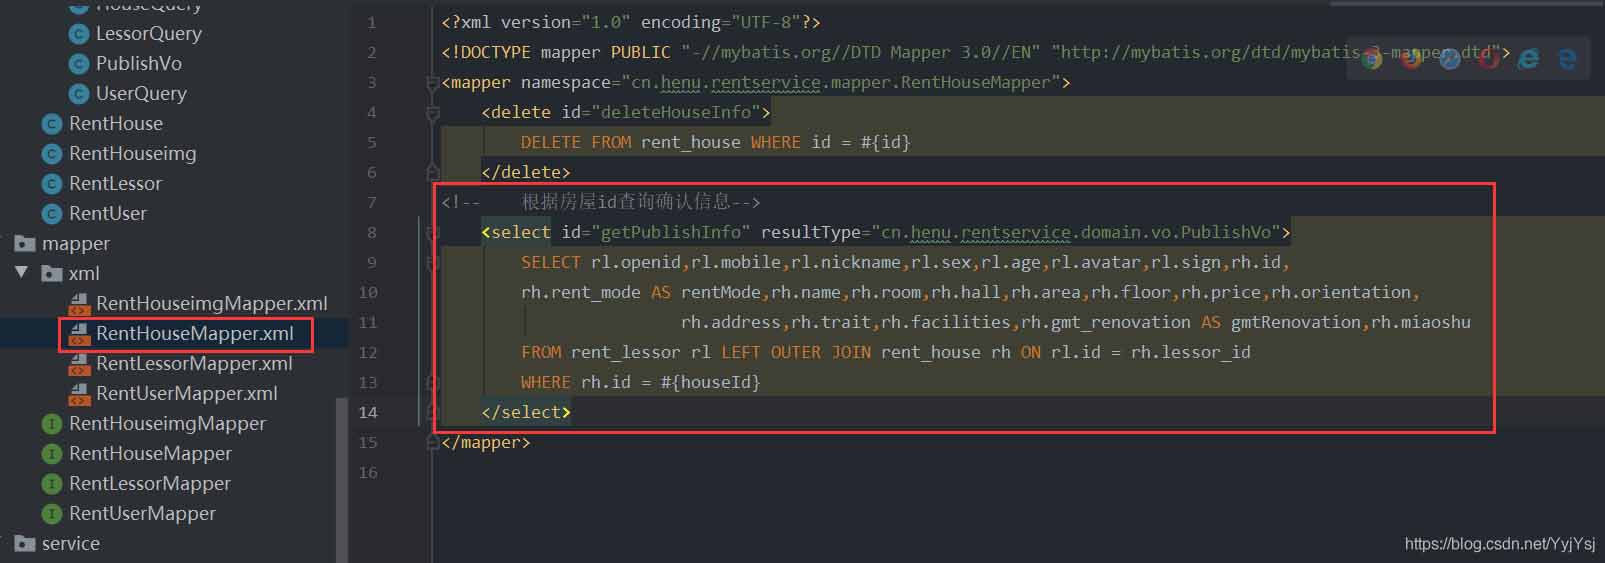Open file in Chrome browser icon
This screenshot has width=1605, height=563.
[1371, 58]
